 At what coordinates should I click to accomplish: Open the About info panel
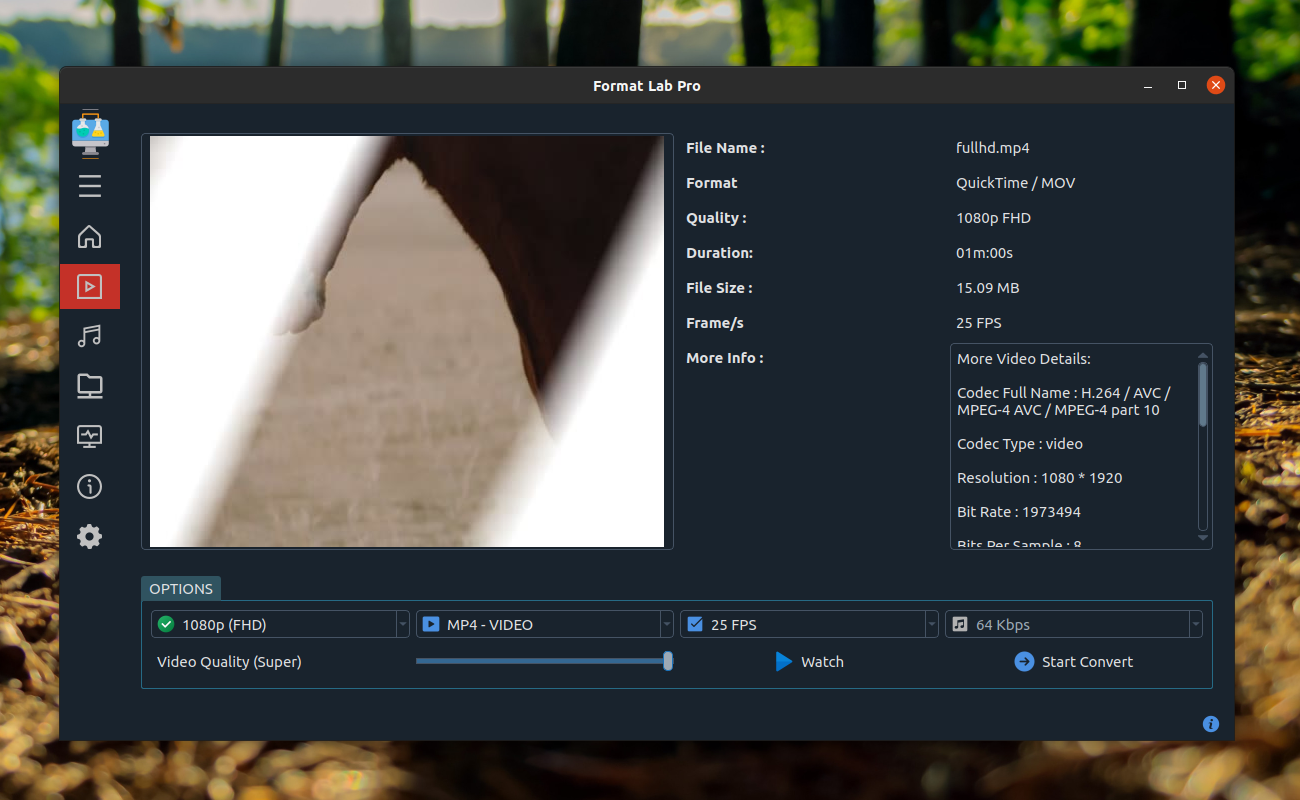(x=89, y=486)
